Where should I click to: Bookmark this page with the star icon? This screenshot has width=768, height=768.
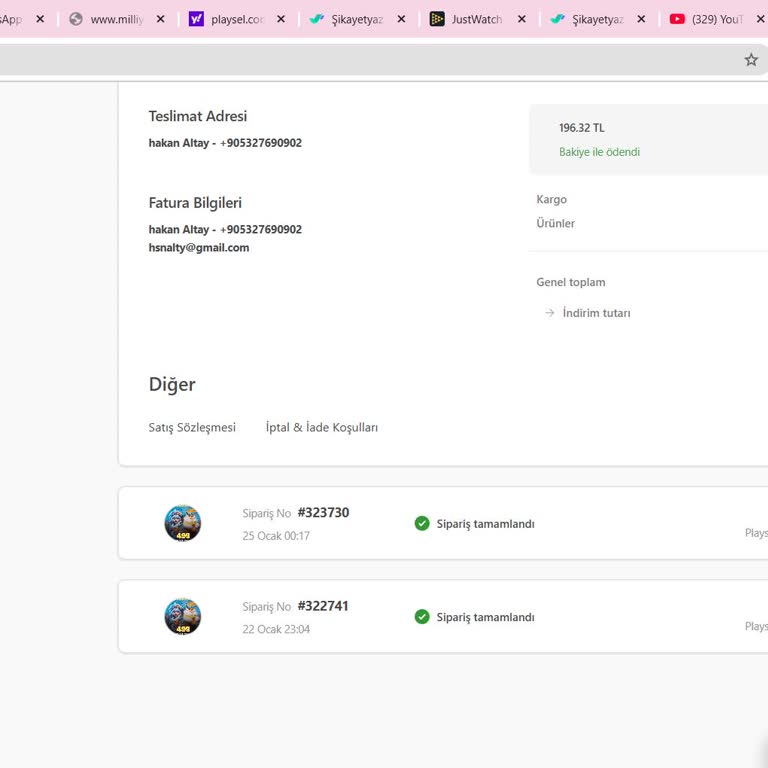click(751, 60)
